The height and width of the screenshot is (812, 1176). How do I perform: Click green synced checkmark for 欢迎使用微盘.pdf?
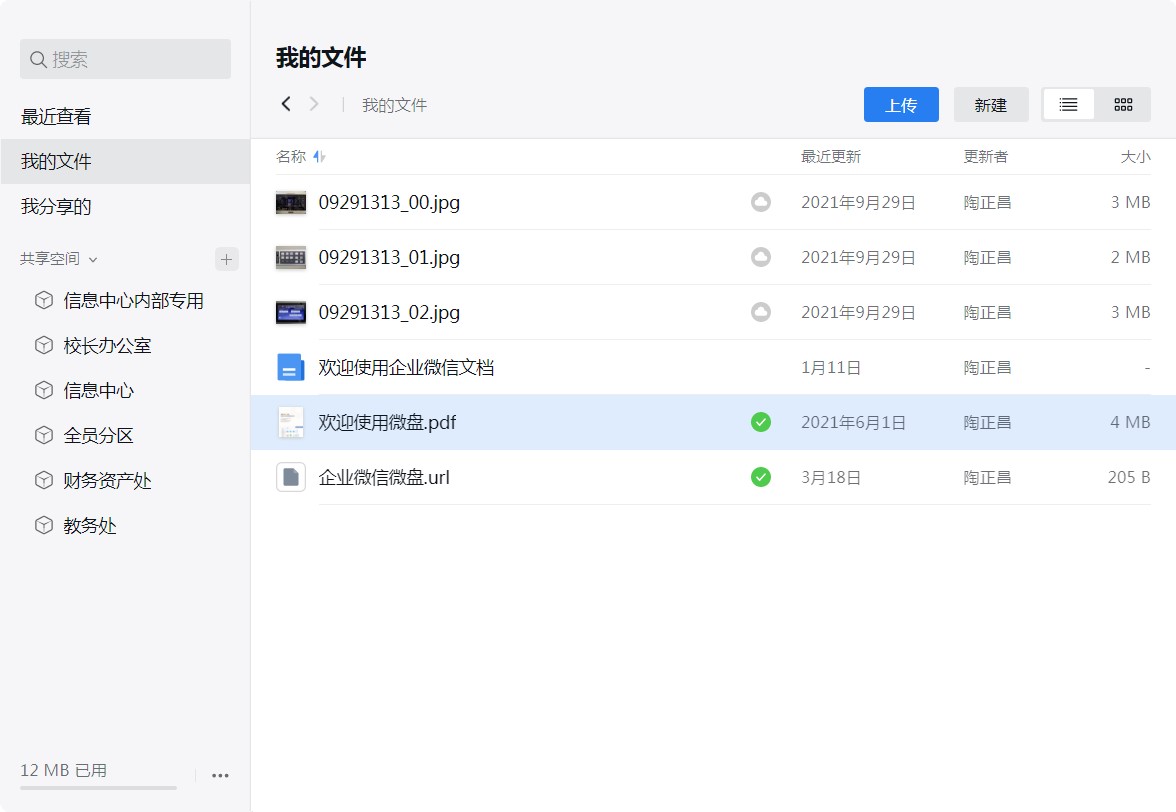[x=761, y=423]
